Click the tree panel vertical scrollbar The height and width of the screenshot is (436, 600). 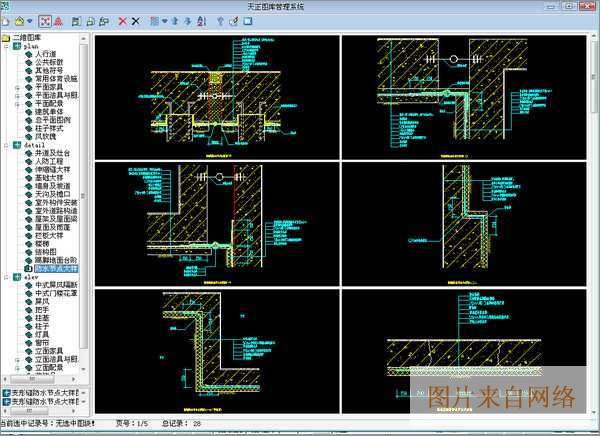[88, 200]
